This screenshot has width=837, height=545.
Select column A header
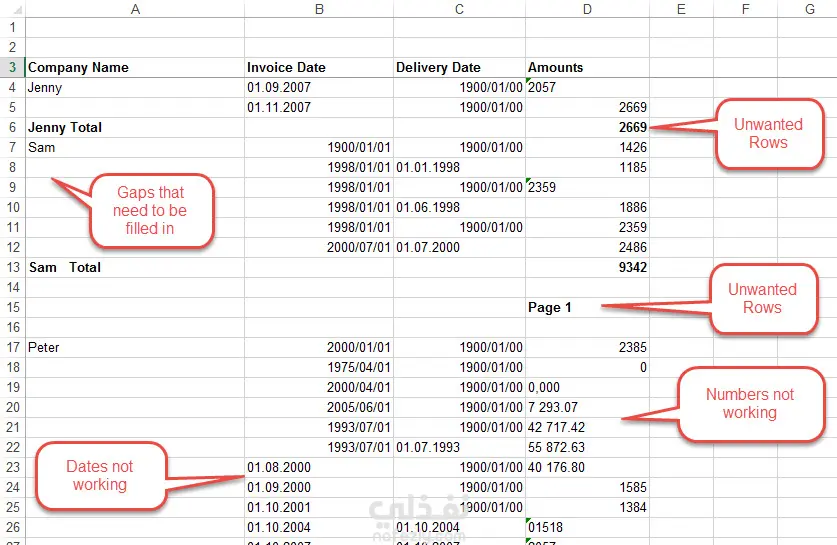(x=135, y=9)
